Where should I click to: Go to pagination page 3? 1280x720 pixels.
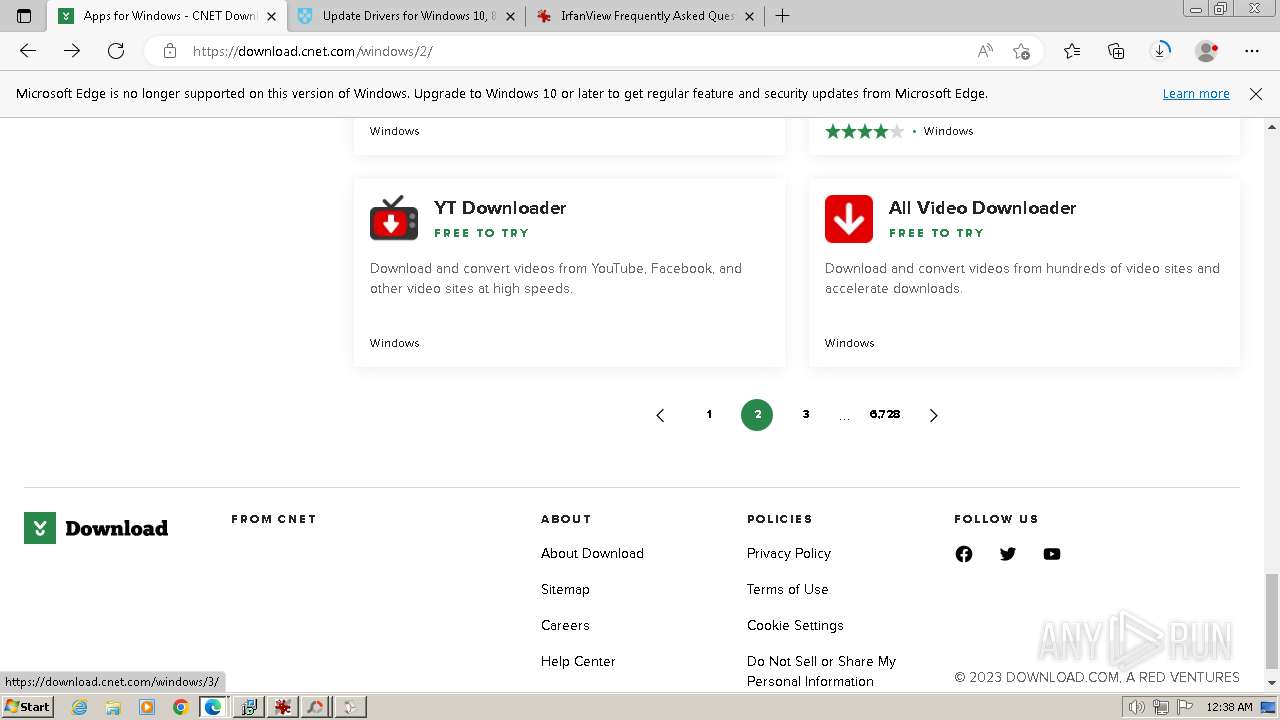[806, 414]
